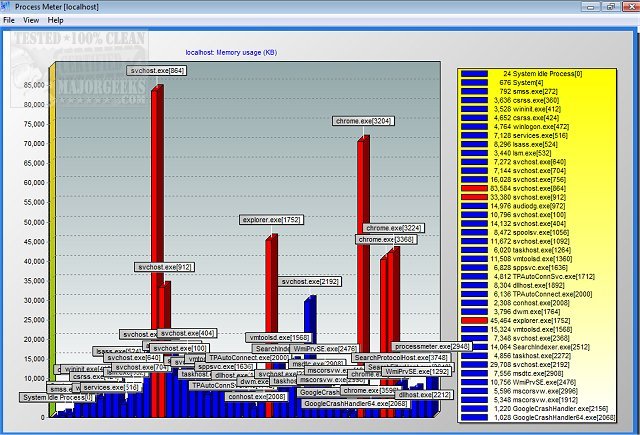Screen dimensions: 640x435
Task: Select the processmeter.exe[2948] chart label
Action: (x=431, y=347)
